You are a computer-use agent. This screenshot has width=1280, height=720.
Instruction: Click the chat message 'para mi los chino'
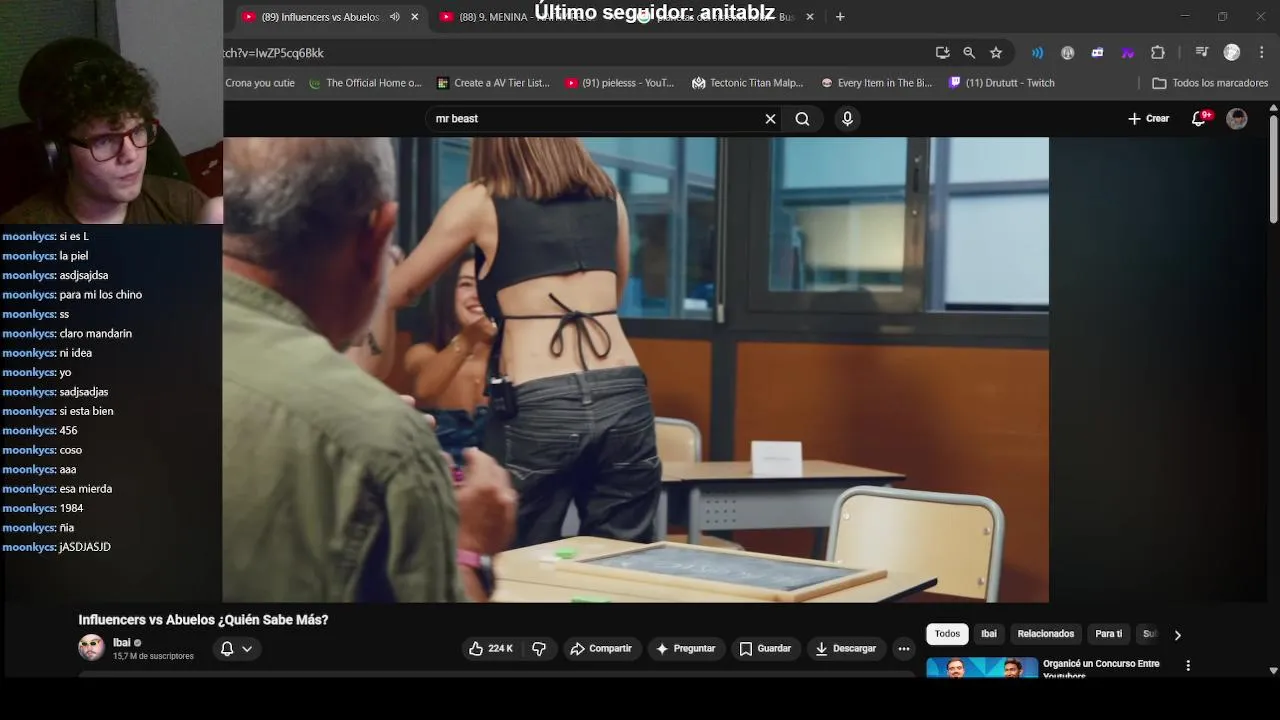click(x=100, y=295)
